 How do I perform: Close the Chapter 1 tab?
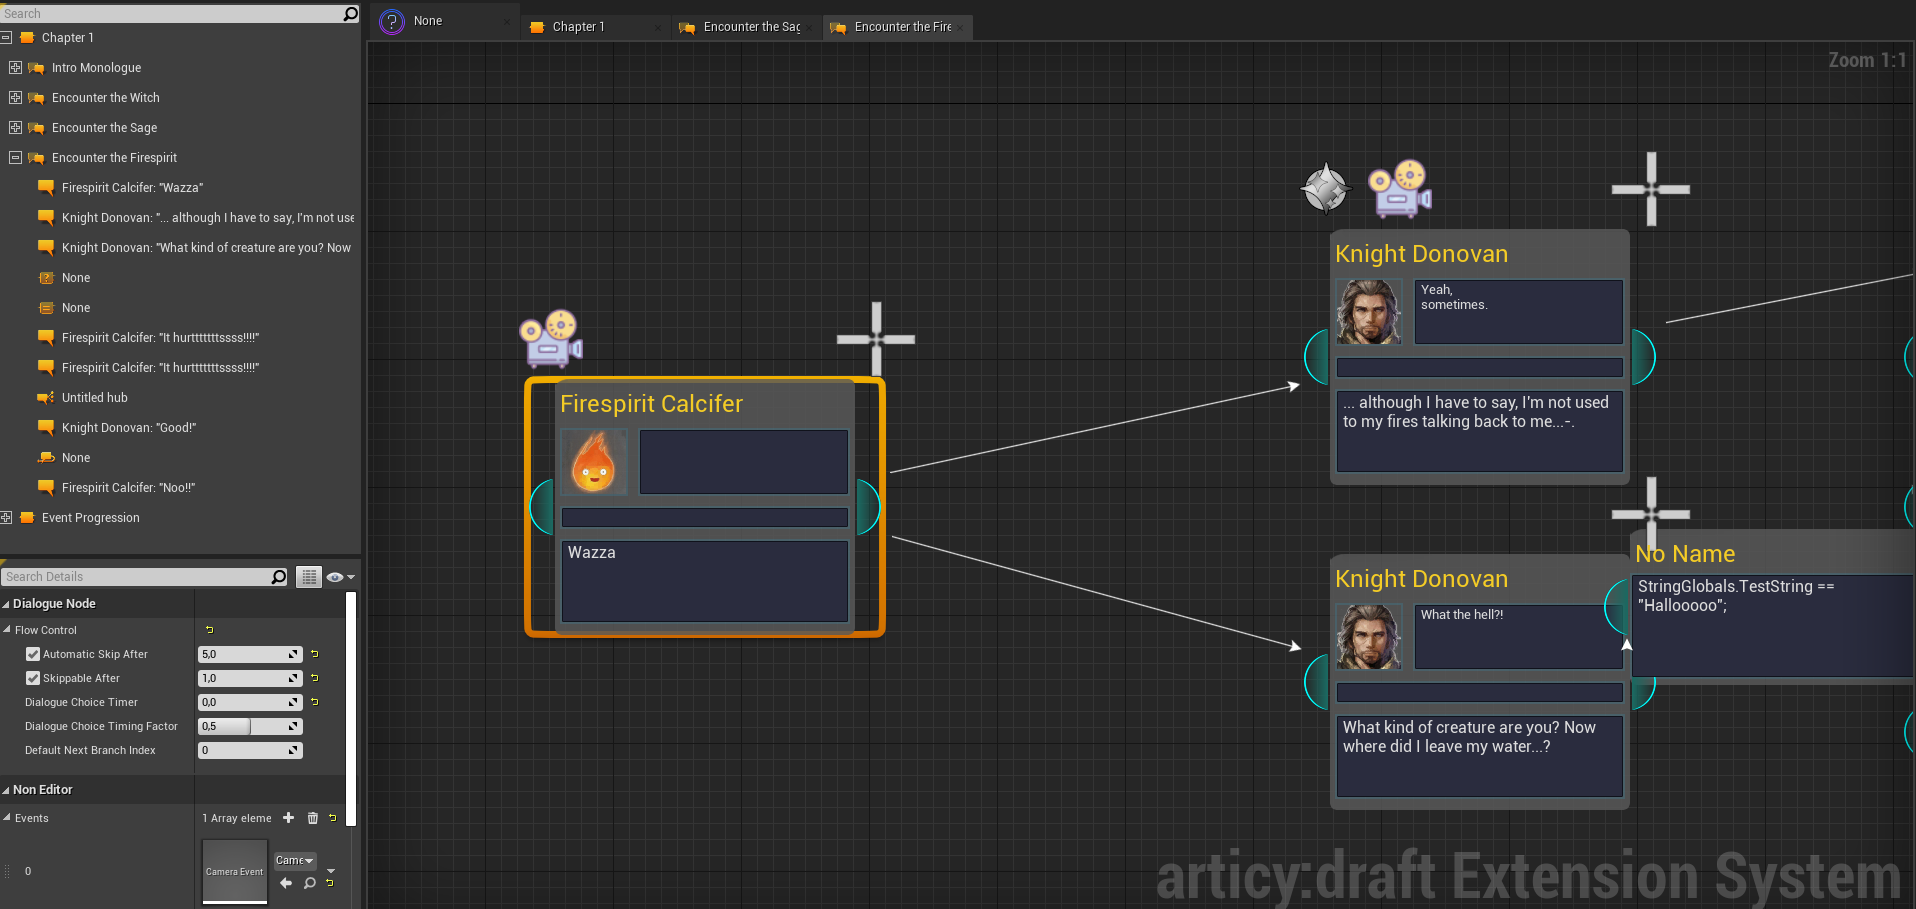click(657, 27)
